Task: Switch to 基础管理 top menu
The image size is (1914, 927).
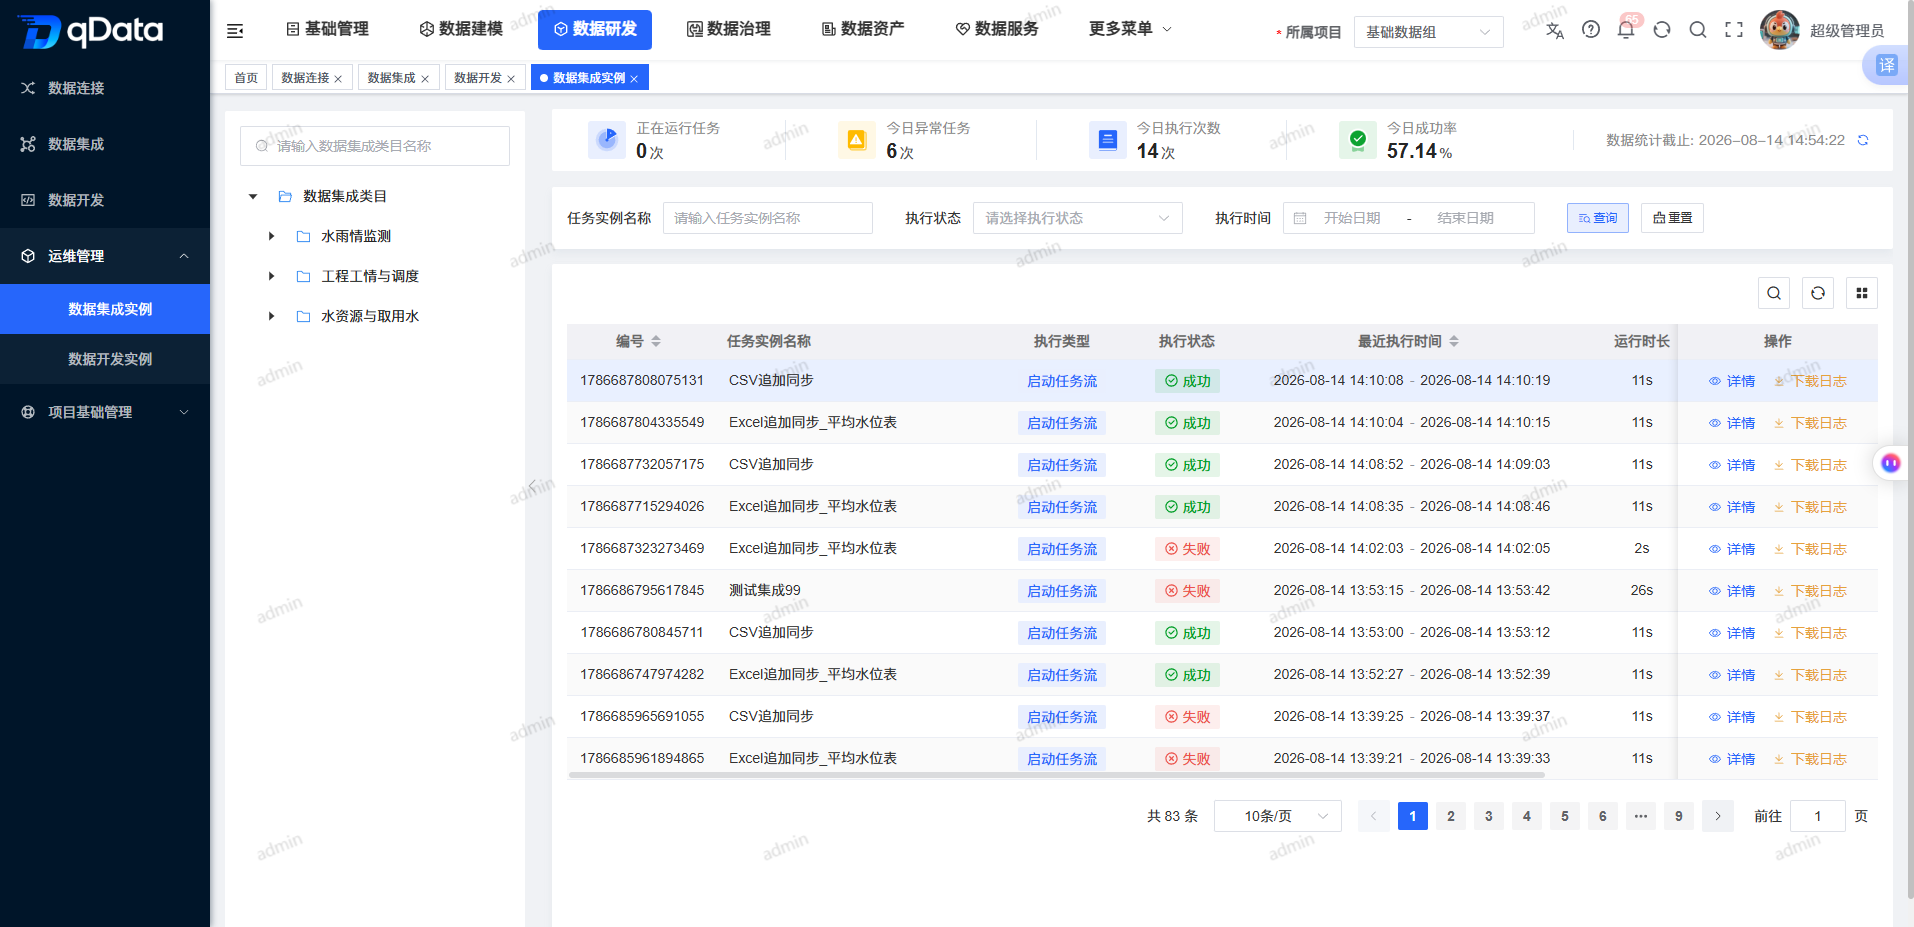Action: 327,29
